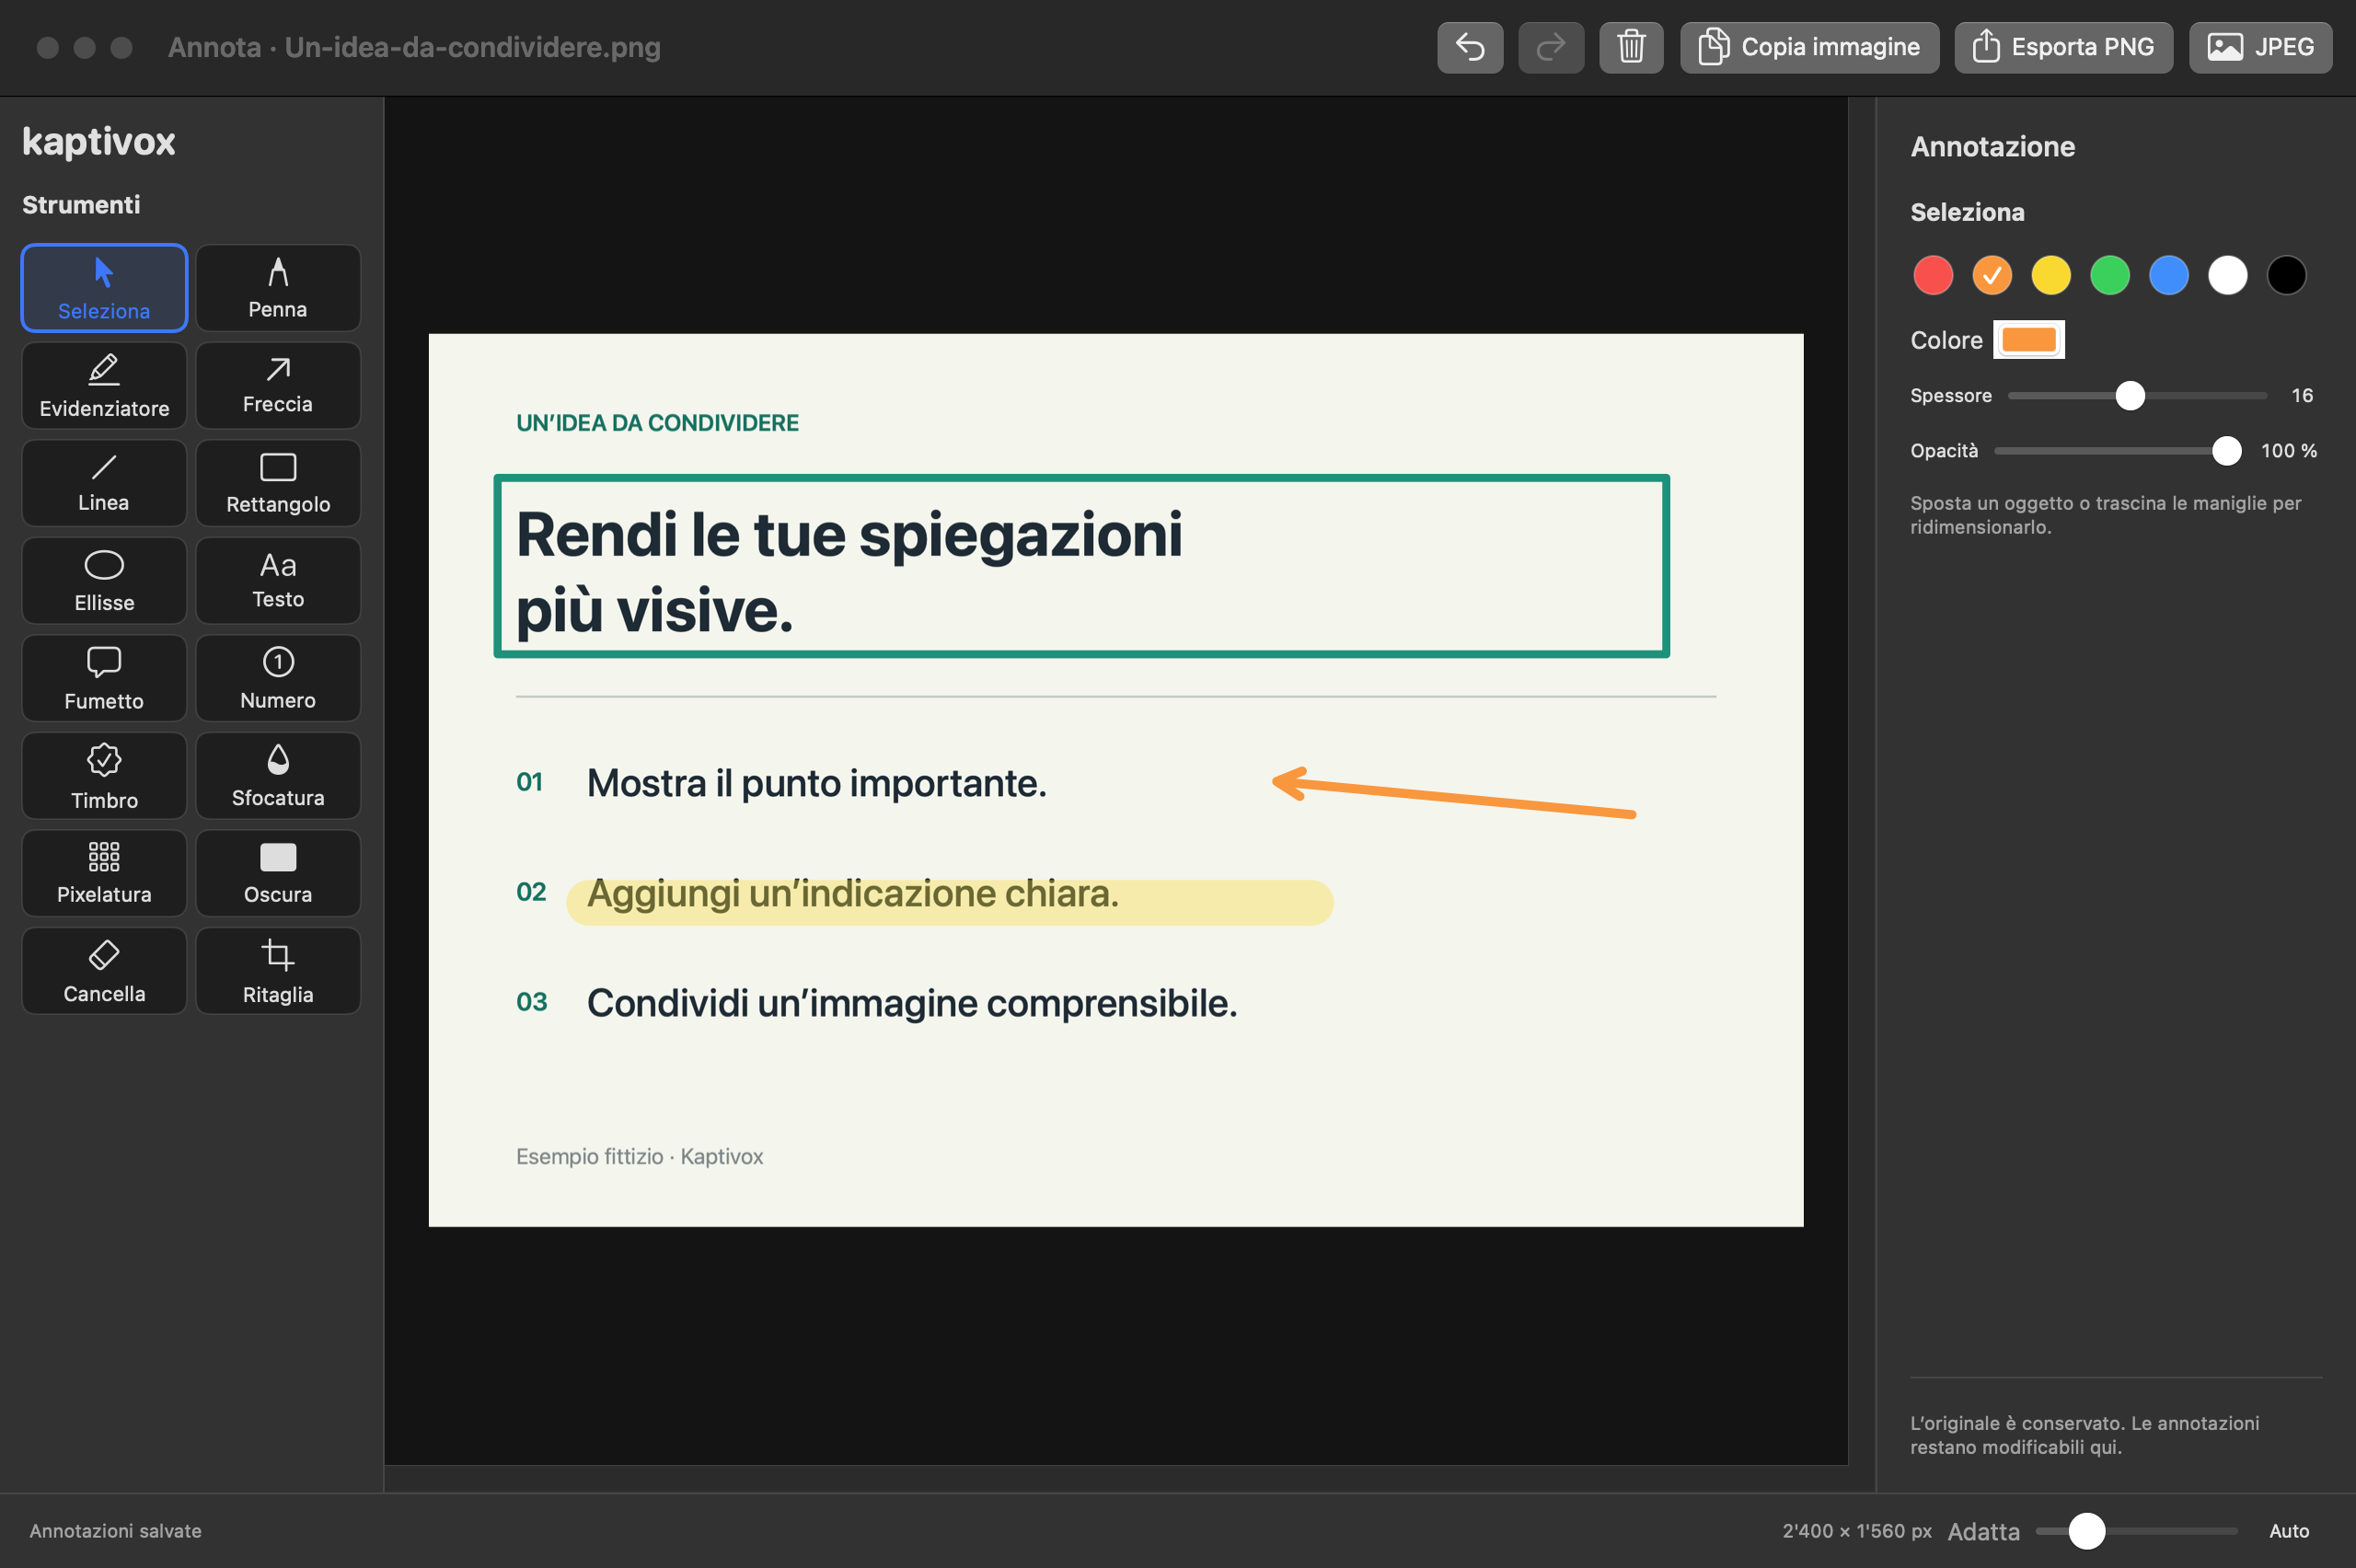This screenshot has width=2356, height=1568.
Task: Select the yellow color swatch
Action: click(x=2051, y=275)
